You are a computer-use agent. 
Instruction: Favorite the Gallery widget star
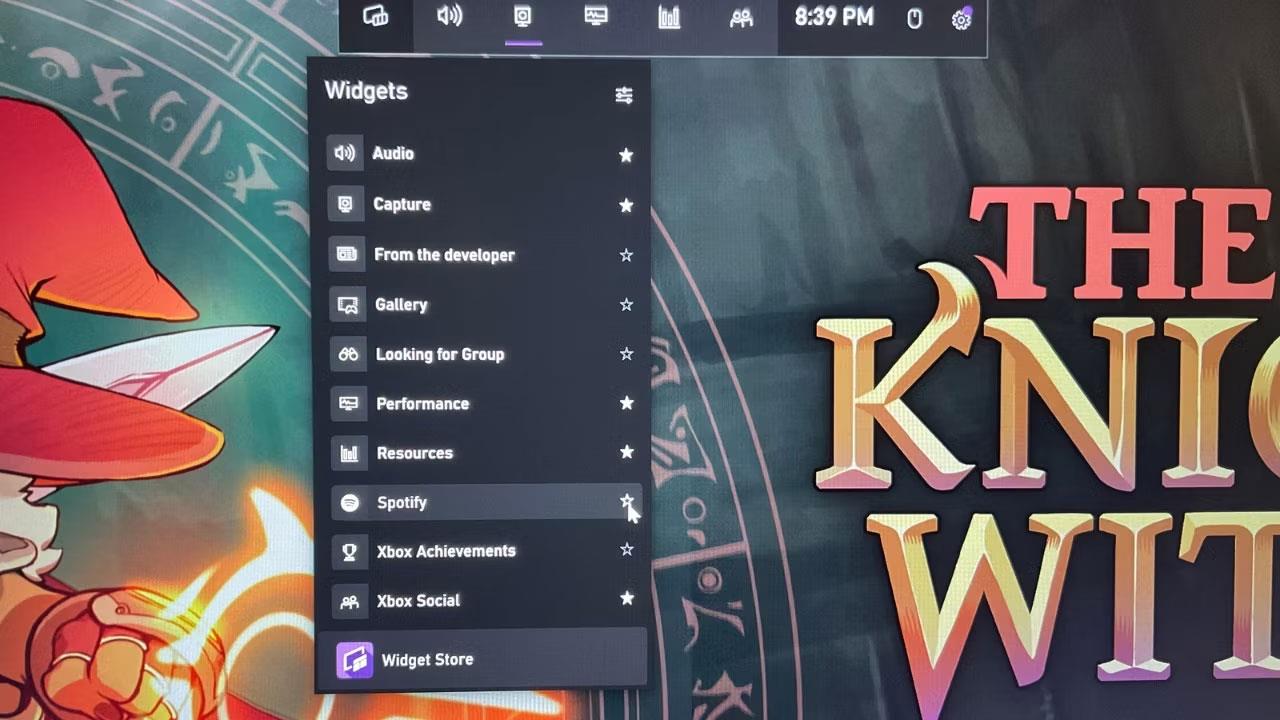[626, 304]
